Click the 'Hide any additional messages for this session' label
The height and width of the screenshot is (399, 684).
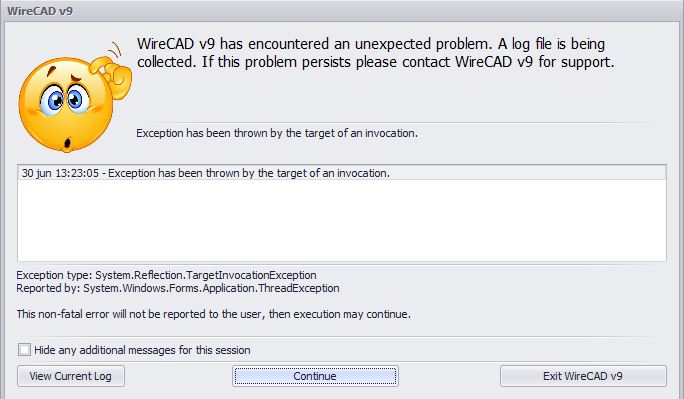click(142, 350)
